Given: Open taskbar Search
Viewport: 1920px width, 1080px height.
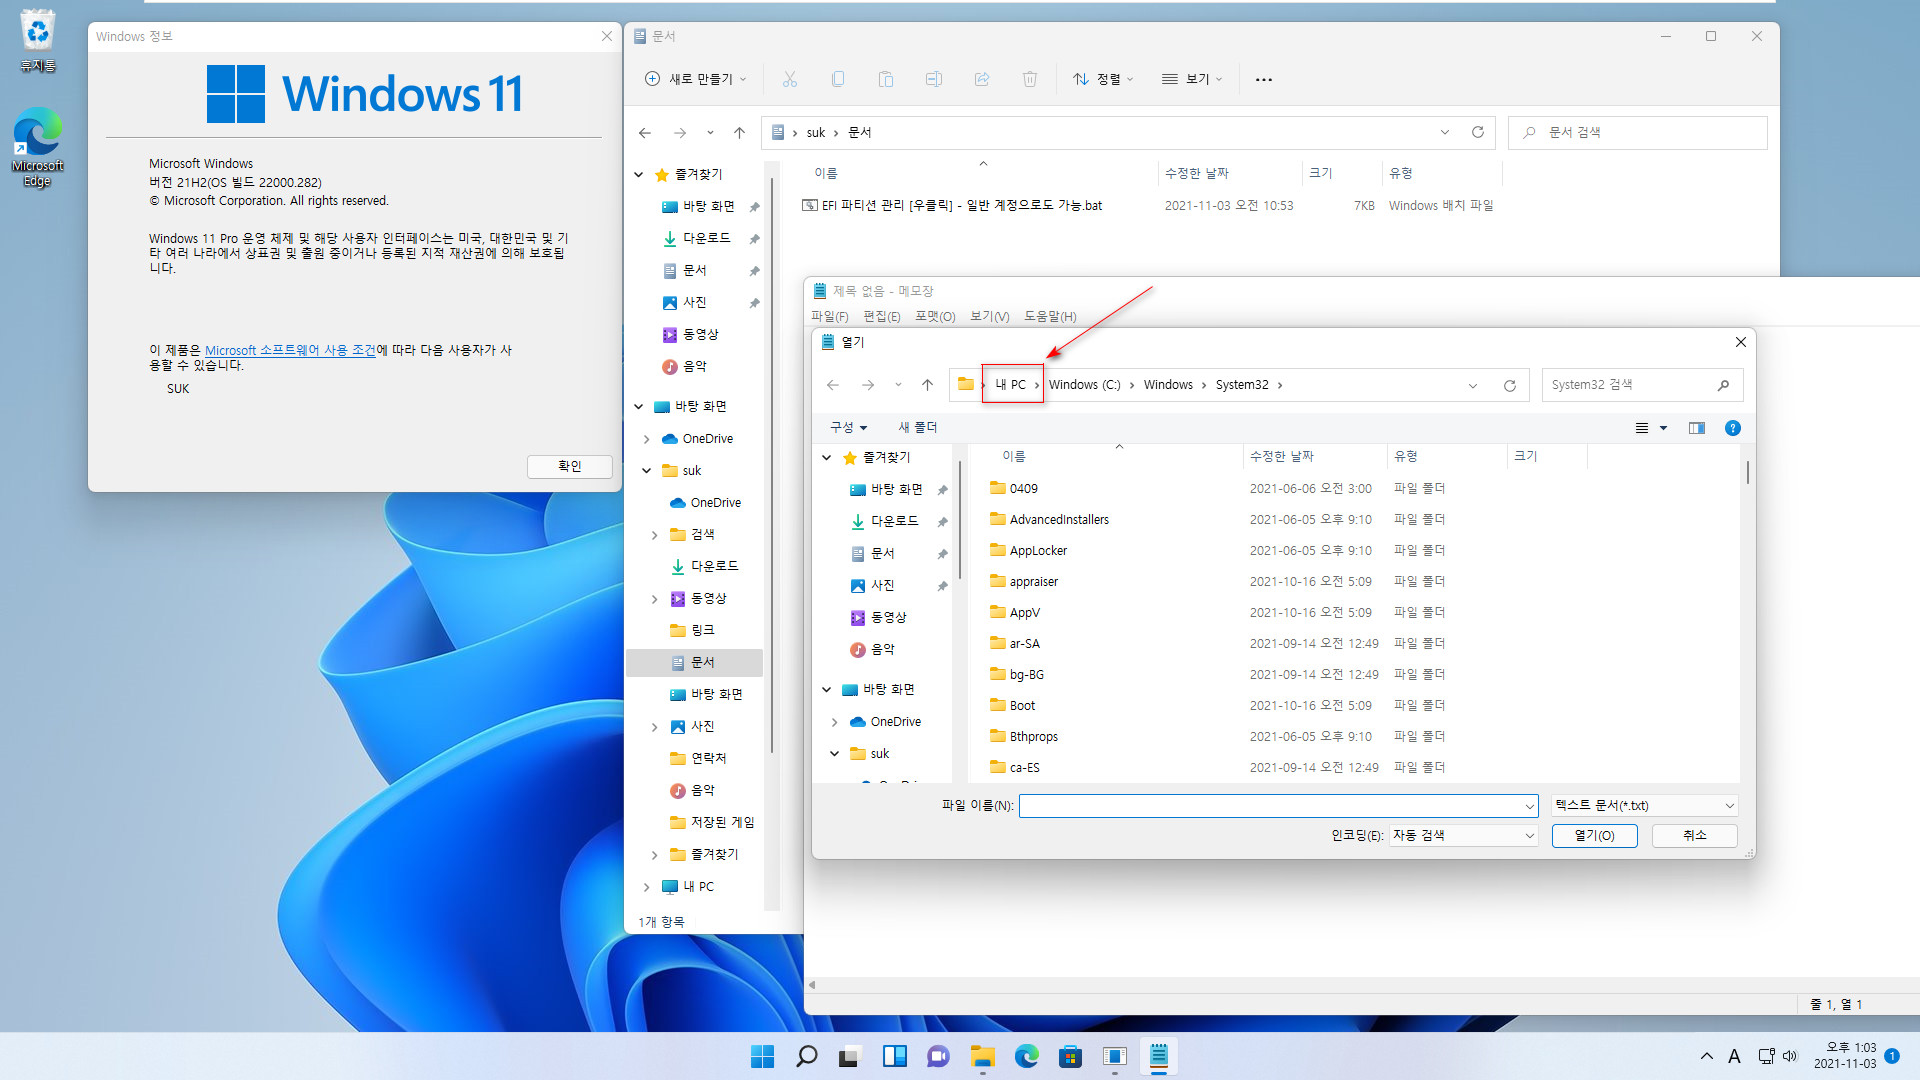Looking at the screenshot, I should point(806,1056).
